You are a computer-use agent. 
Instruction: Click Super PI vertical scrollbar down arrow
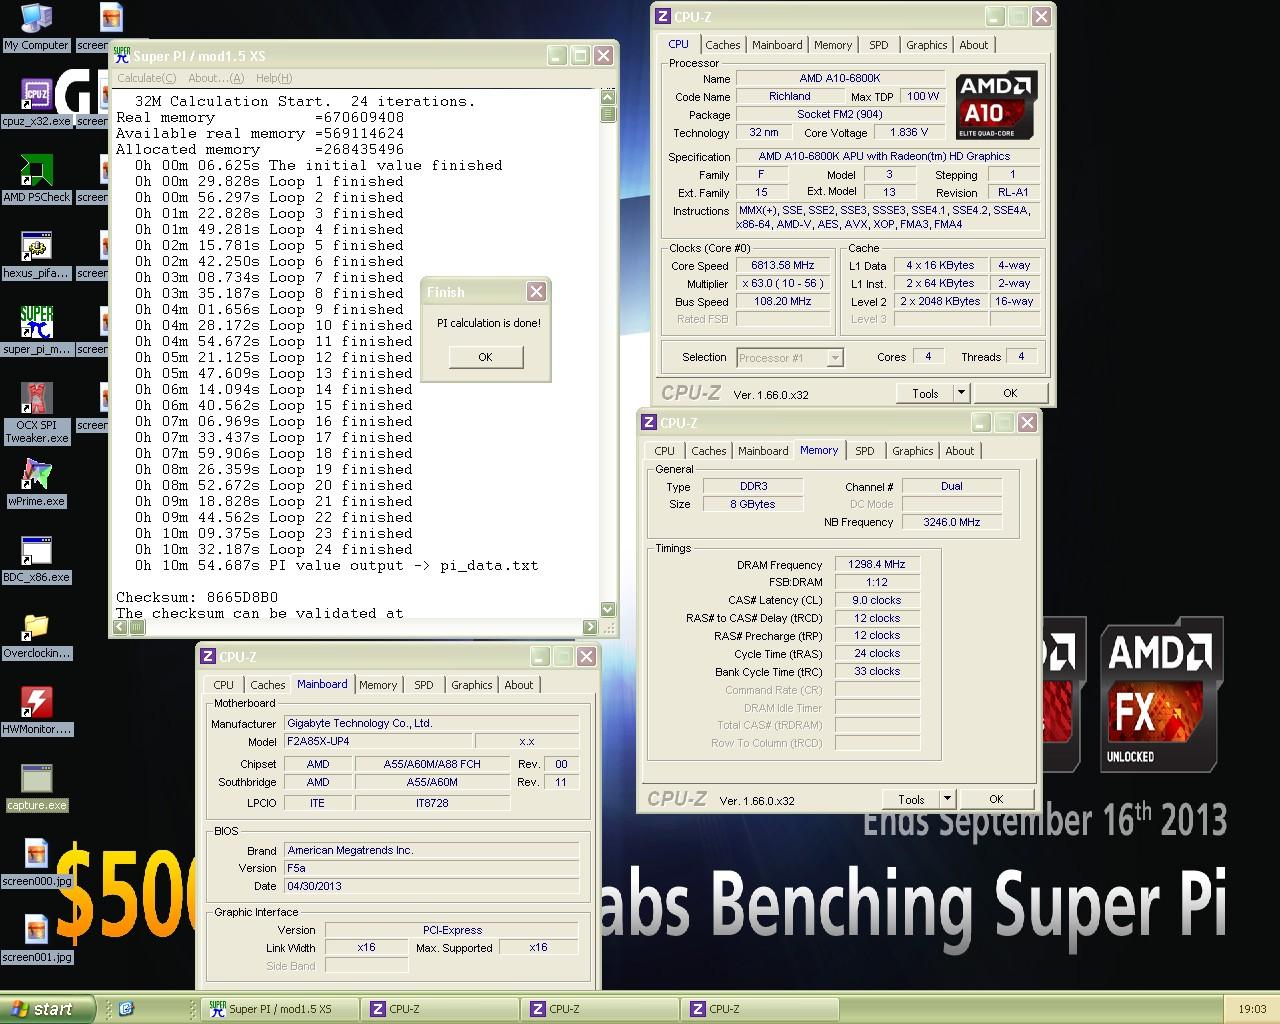point(608,610)
